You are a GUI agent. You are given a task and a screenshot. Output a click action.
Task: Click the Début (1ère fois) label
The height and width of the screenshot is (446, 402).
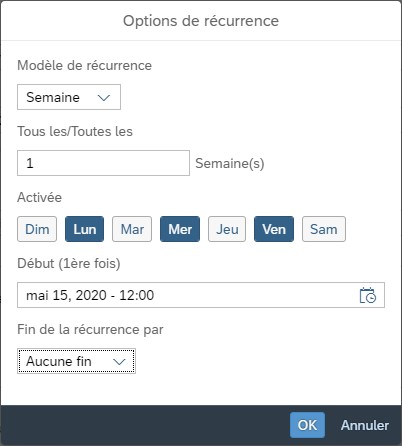[69, 263]
